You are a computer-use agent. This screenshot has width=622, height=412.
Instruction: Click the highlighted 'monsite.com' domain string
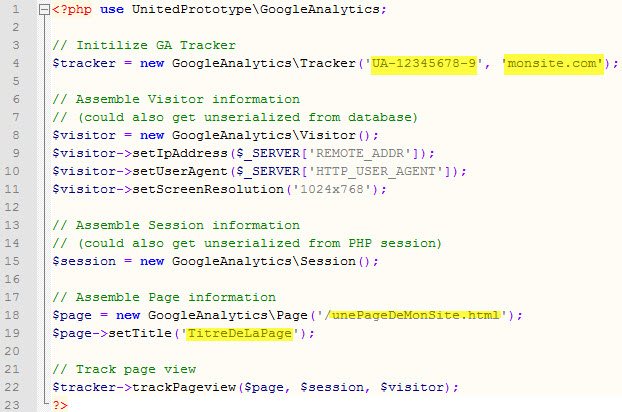click(552, 63)
